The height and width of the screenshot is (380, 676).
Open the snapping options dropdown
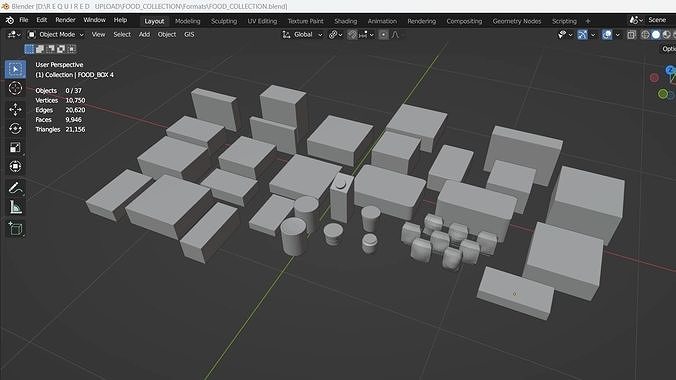[x=366, y=35]
